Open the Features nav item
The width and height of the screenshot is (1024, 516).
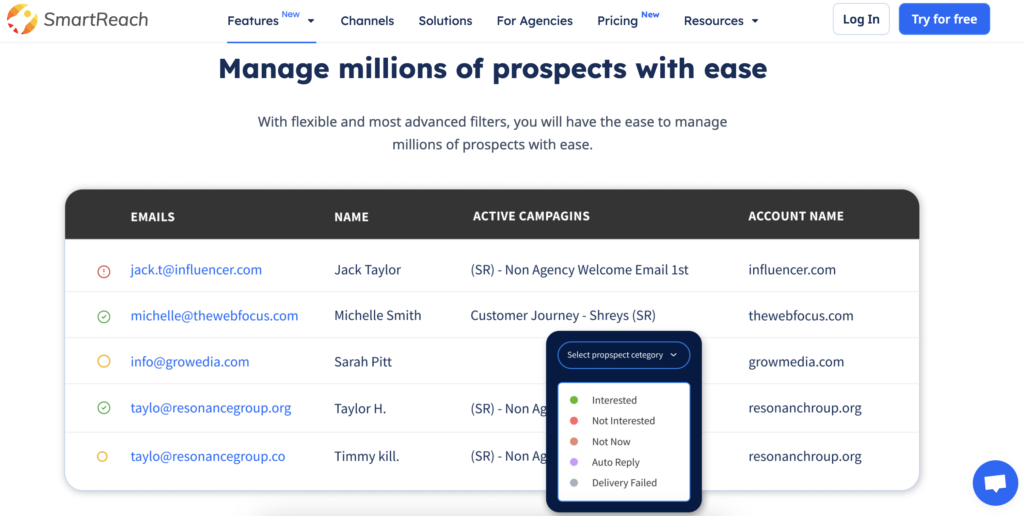tap(253, 21)
